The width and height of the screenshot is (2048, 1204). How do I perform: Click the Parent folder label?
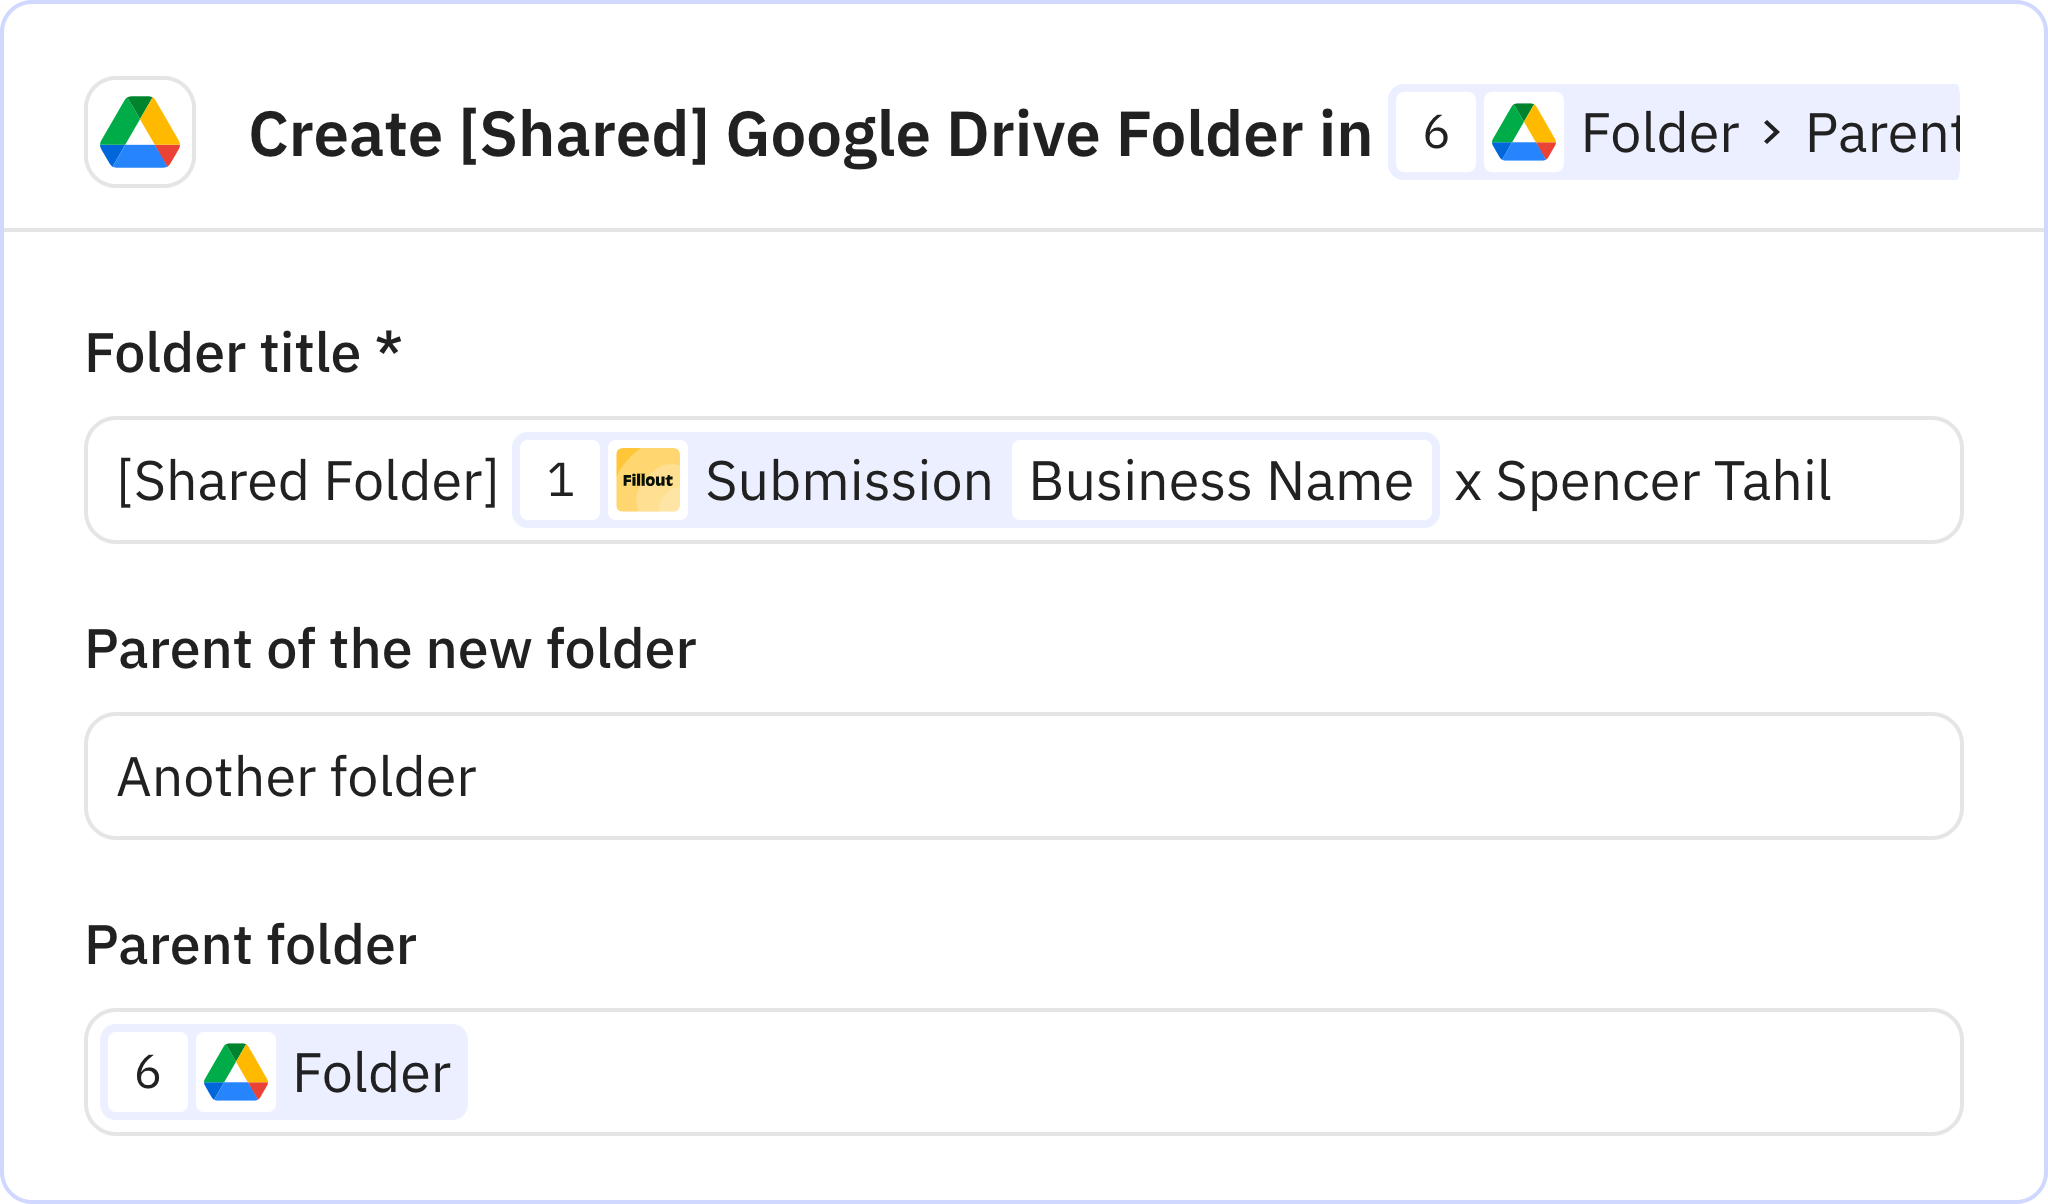click(251, 943)
